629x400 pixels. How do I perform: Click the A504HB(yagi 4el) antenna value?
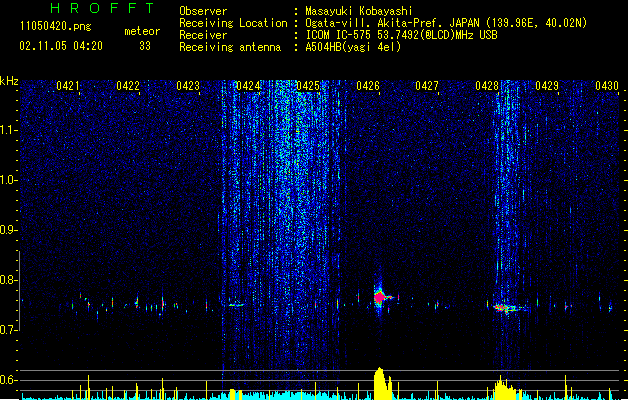pyautogui.click(x=353, y=47)
